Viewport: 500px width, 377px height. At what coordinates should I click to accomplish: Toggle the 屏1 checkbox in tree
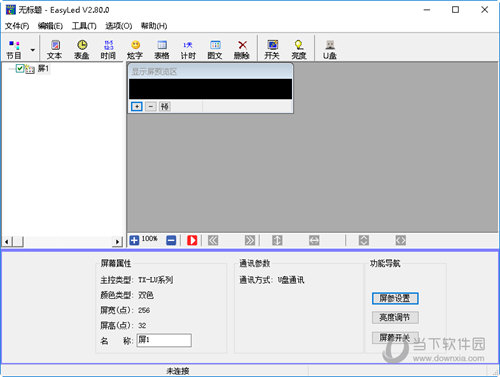coord(20,69)
